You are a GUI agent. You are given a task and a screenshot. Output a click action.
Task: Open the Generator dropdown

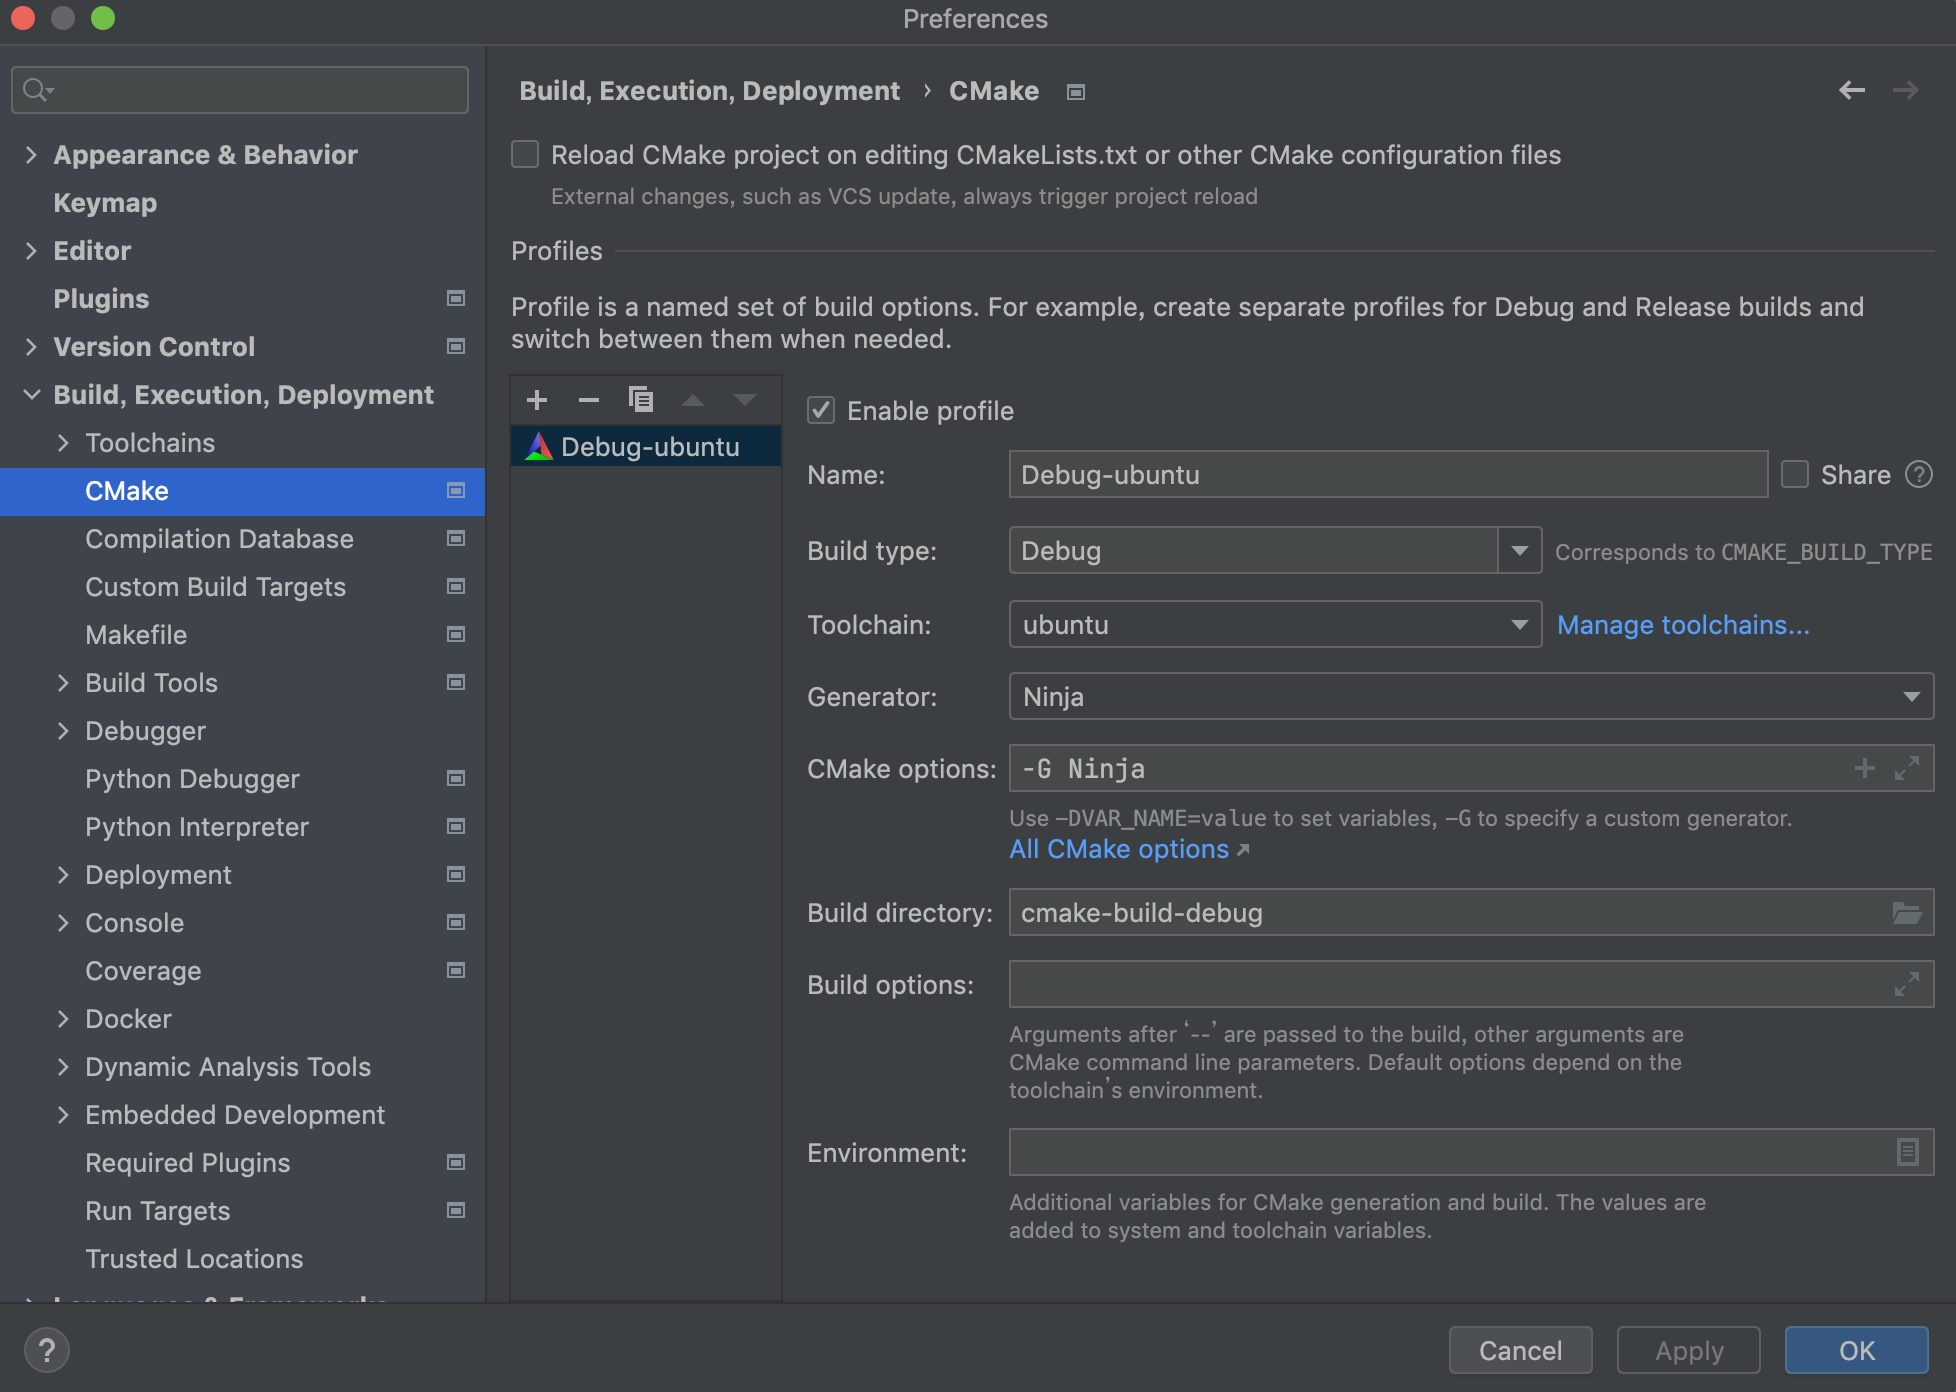click(x=1911, y=697)
